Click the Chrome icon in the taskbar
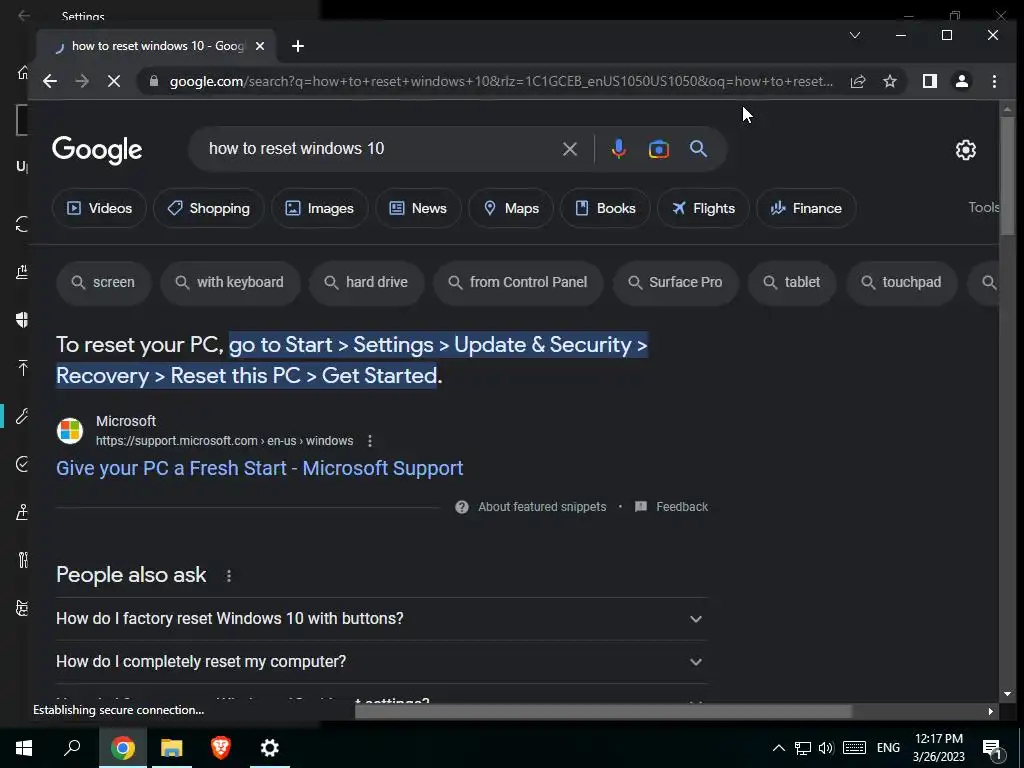 click(x=122, y=748)
